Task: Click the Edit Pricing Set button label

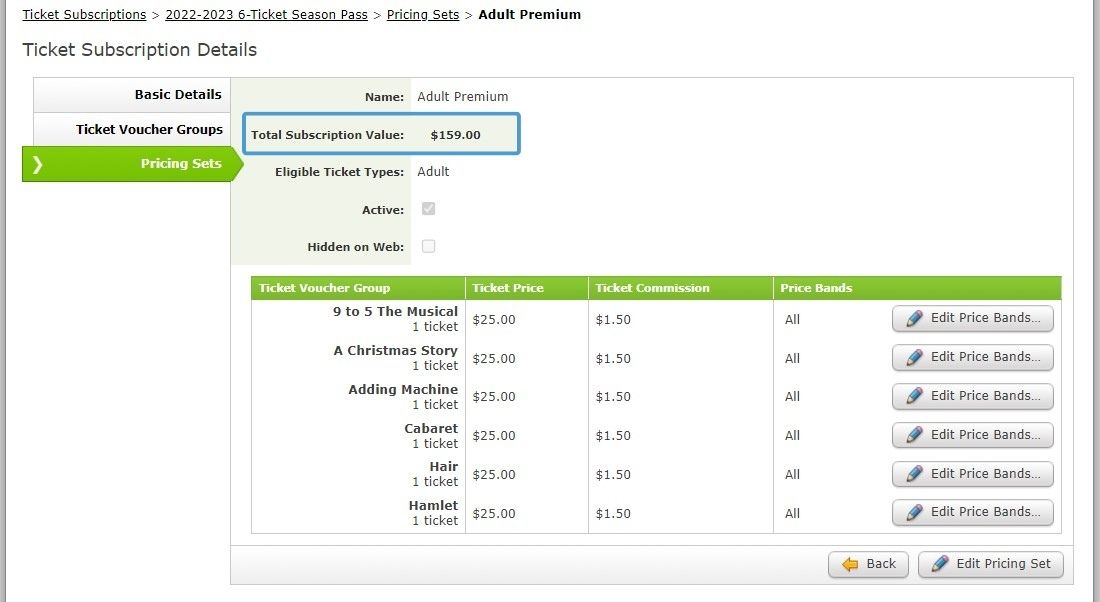Action: coord(1003,563)
